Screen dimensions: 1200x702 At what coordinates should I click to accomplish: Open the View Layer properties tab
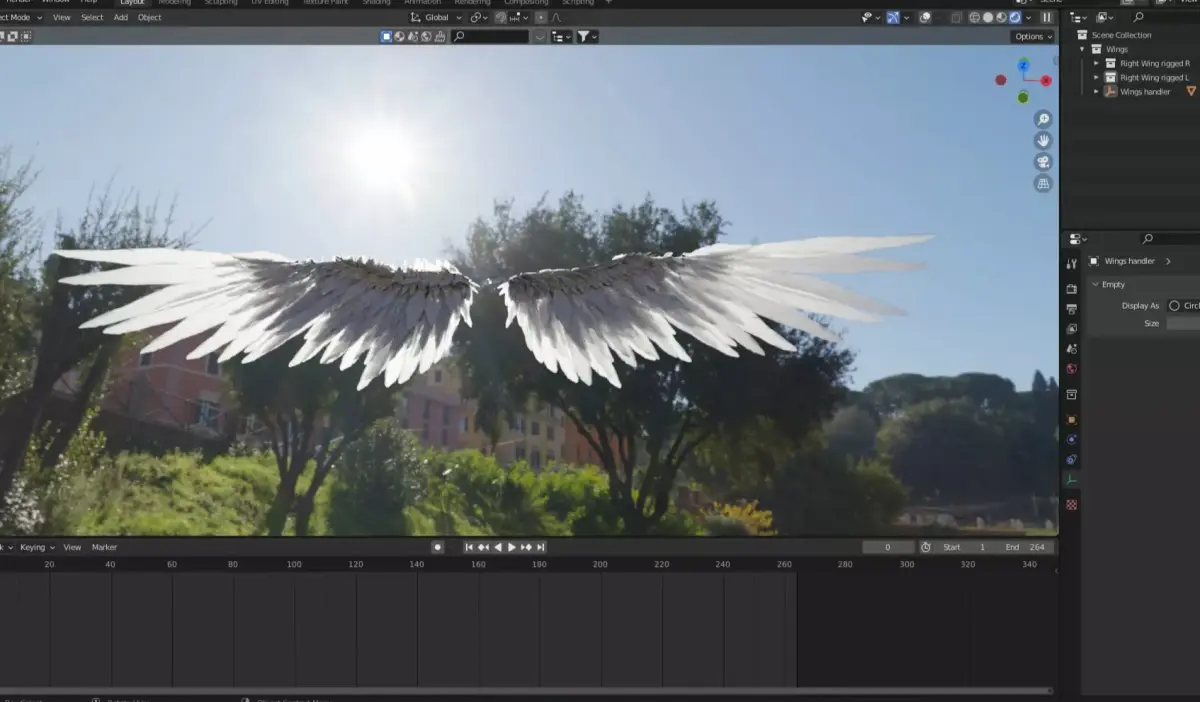[1071, 329]
